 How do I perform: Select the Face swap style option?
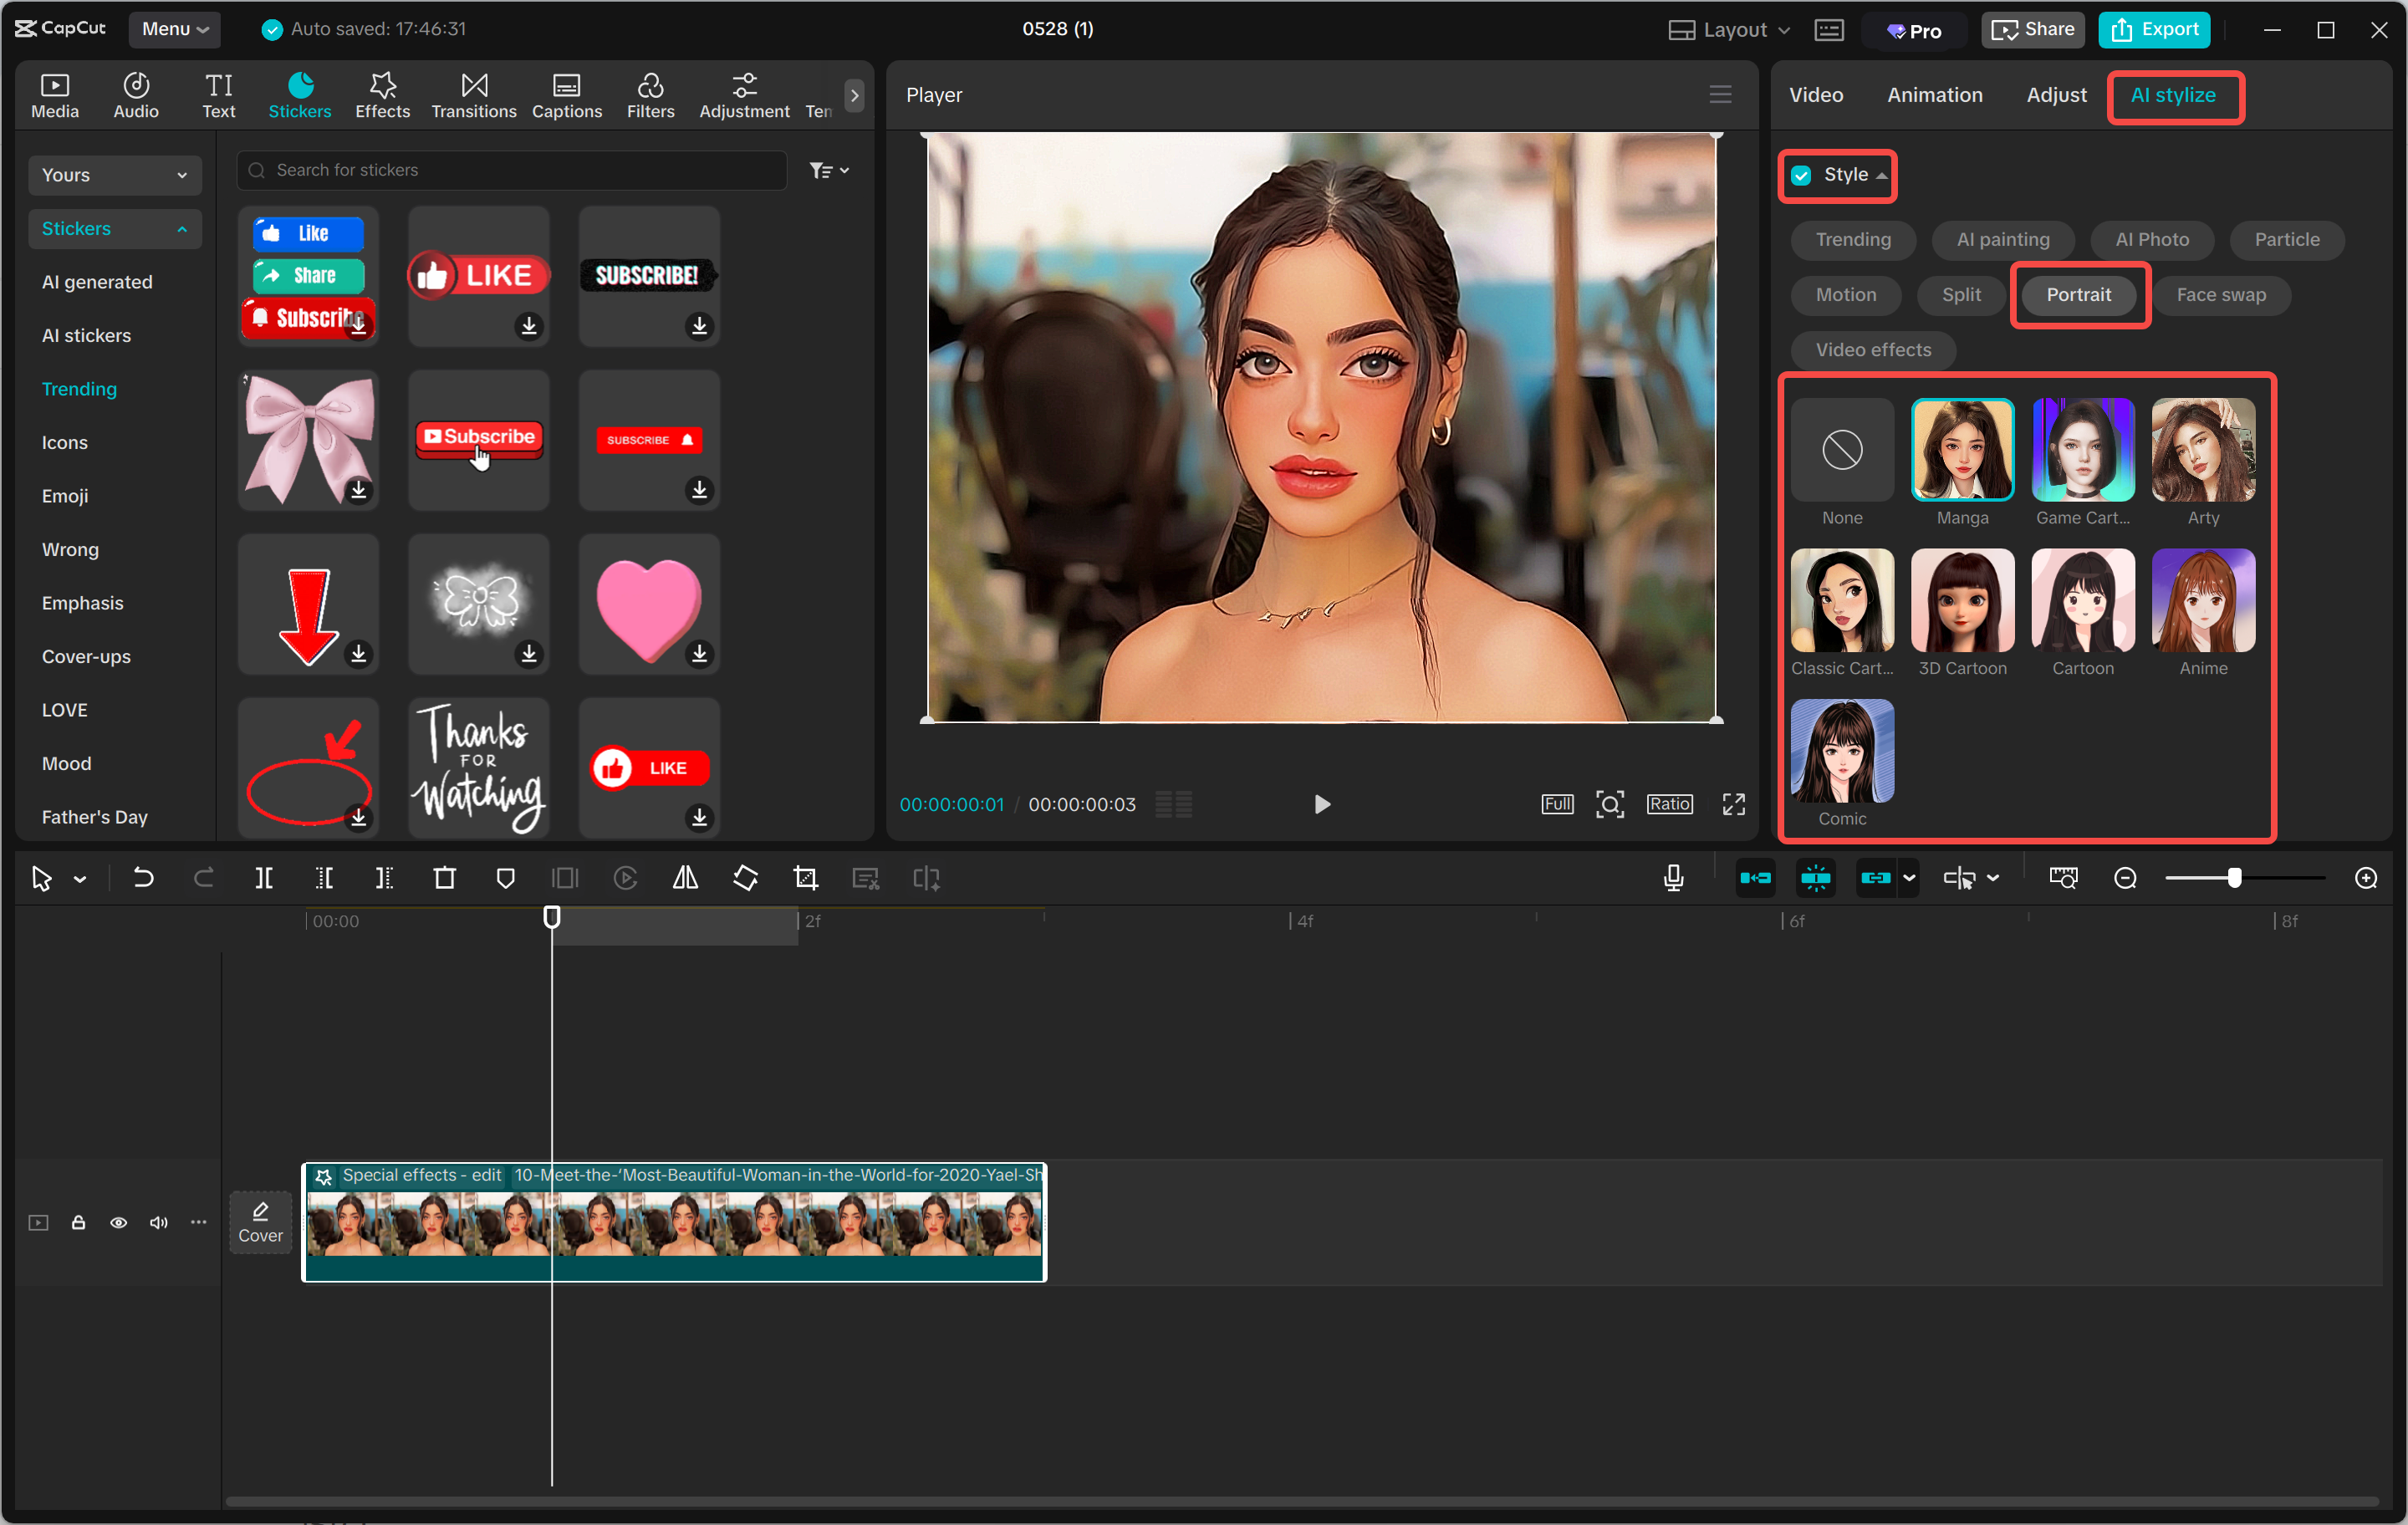2221,295
